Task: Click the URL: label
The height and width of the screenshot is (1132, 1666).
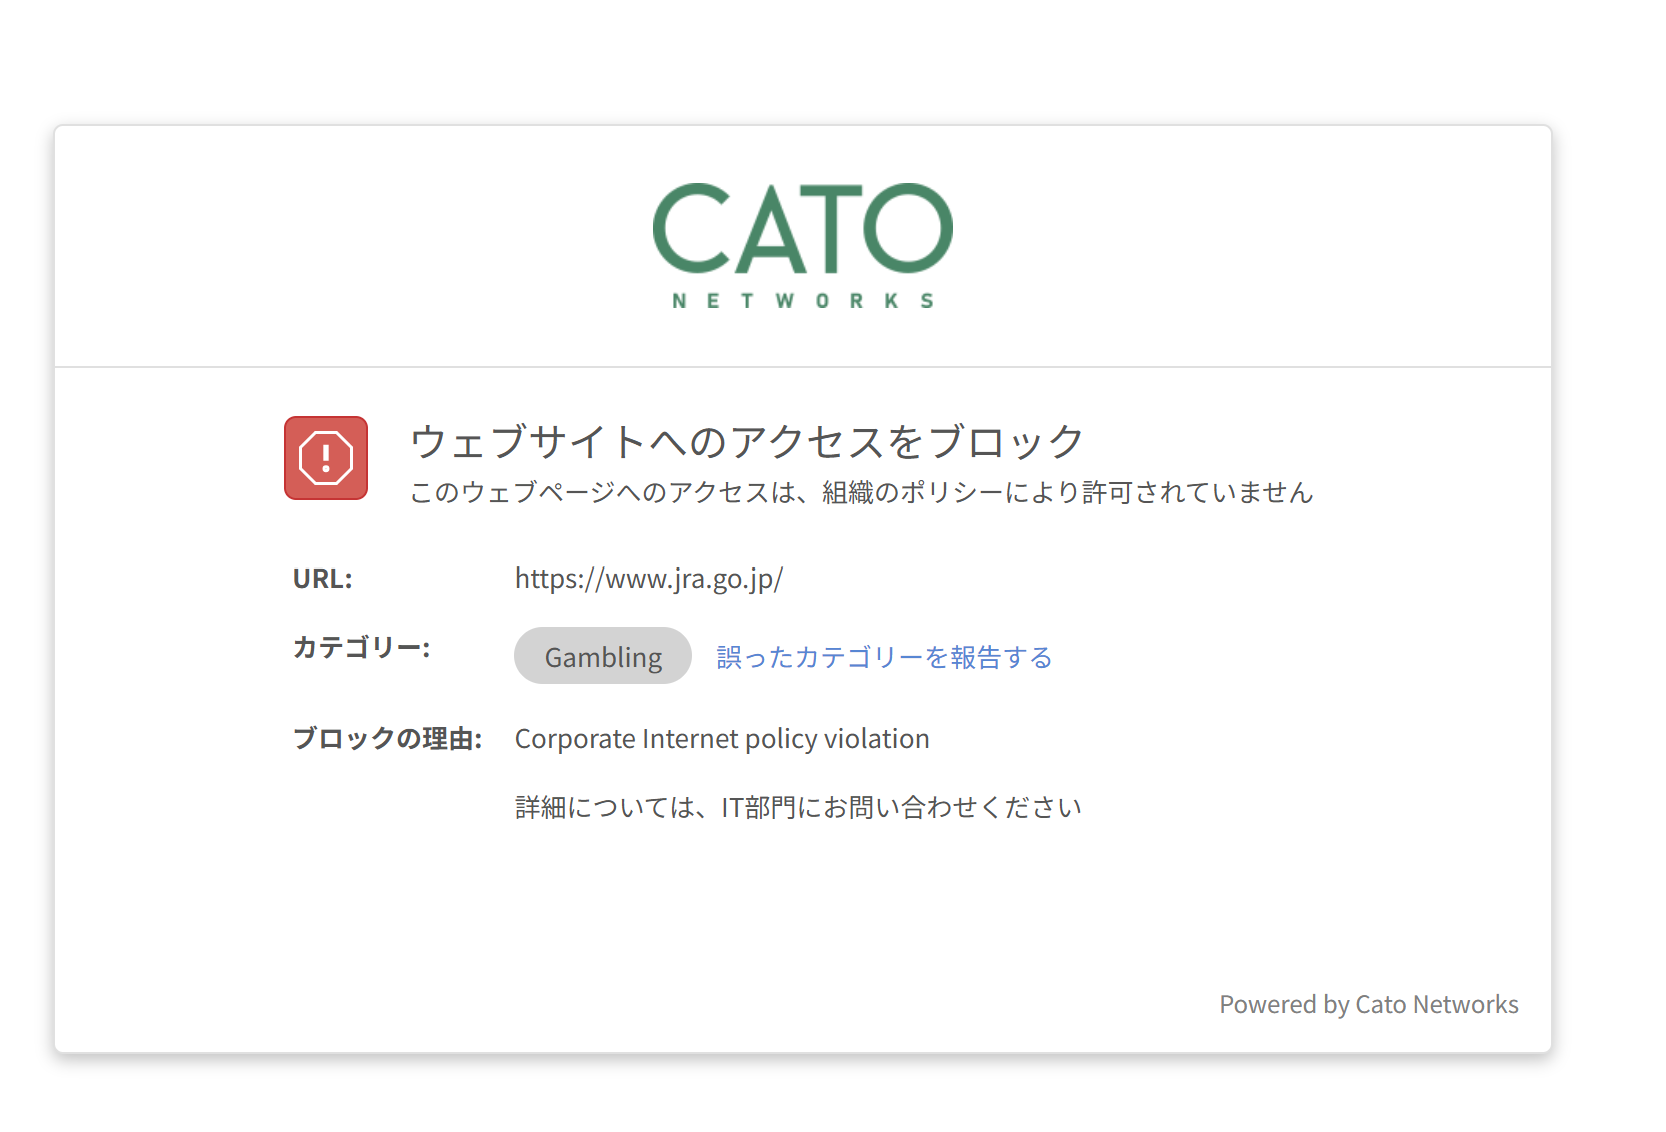Action: pyautogui.click(x=323, y=579)
